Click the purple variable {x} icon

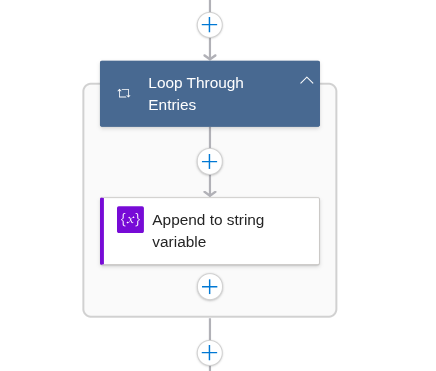(130, 219)
